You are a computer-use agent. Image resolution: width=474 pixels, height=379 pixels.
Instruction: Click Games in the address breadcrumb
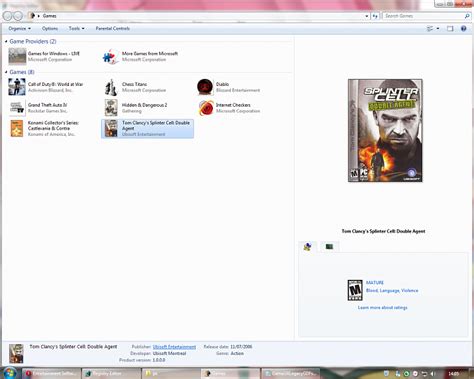coord(49,16)
